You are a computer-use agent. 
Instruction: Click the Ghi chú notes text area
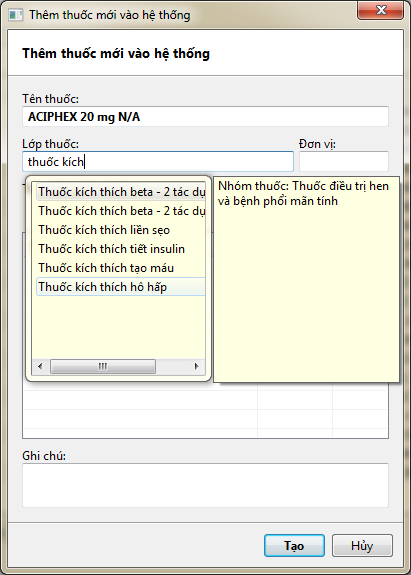click(x=205, y=486)
